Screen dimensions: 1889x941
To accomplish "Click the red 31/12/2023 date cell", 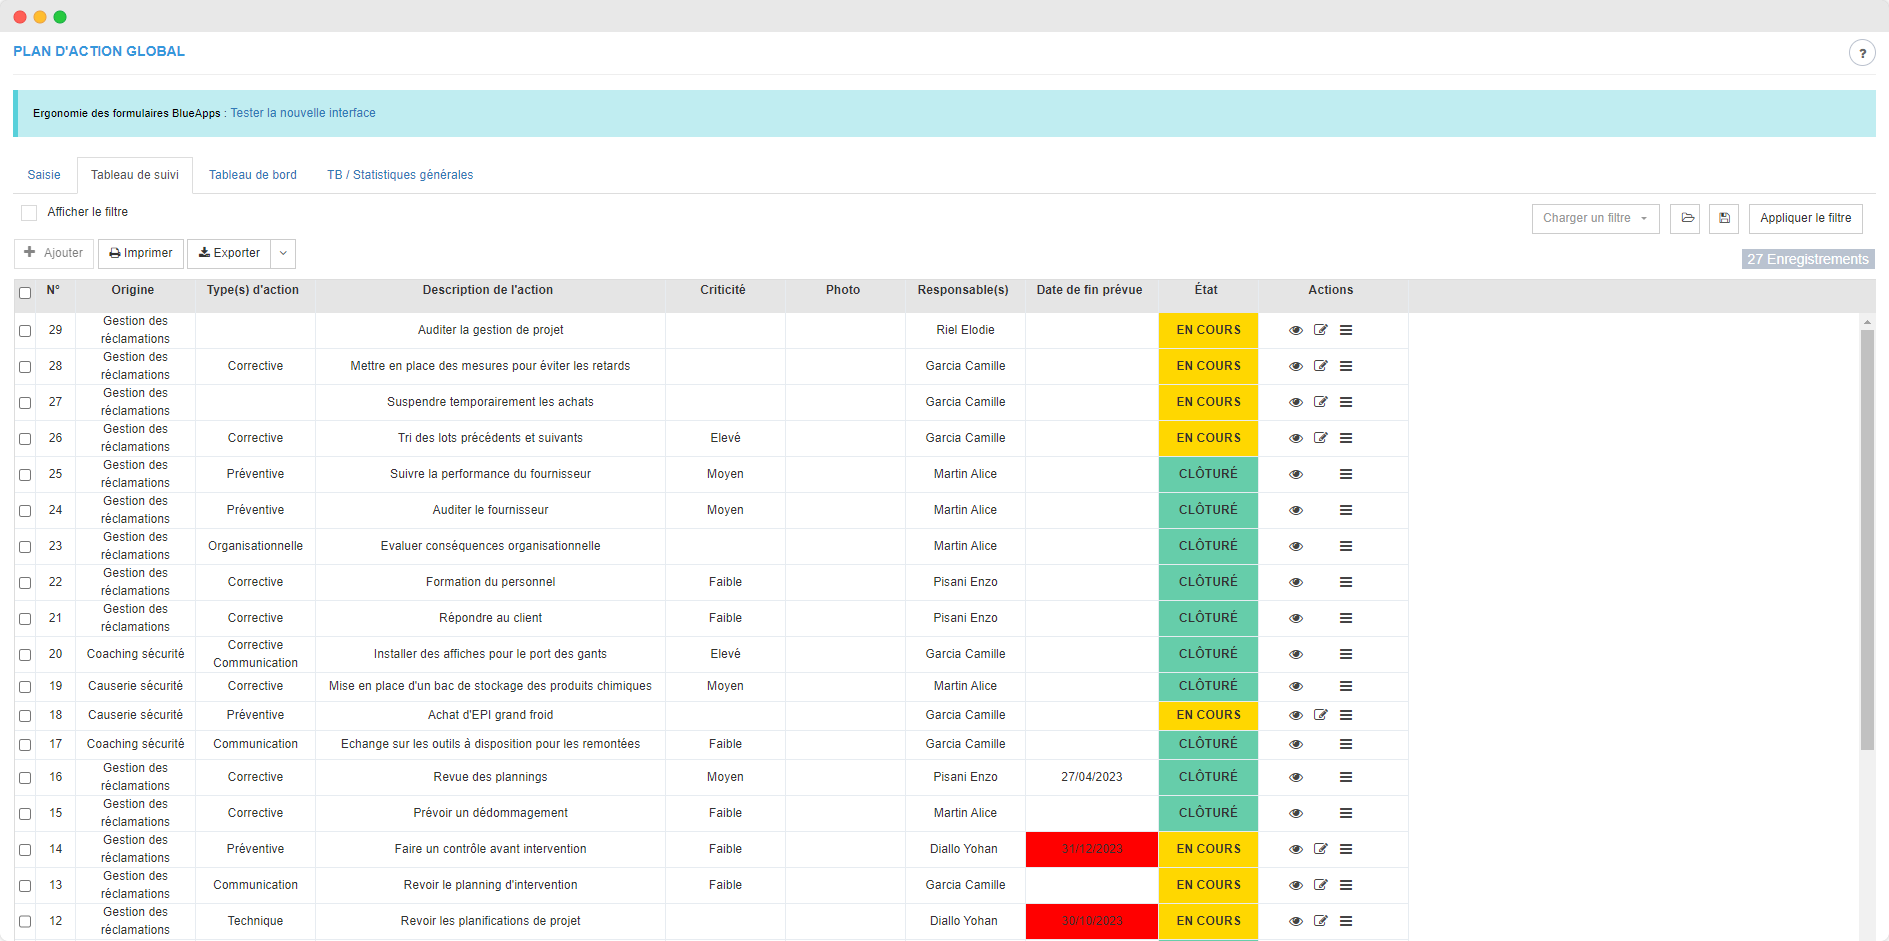I will click(1092, 849).
